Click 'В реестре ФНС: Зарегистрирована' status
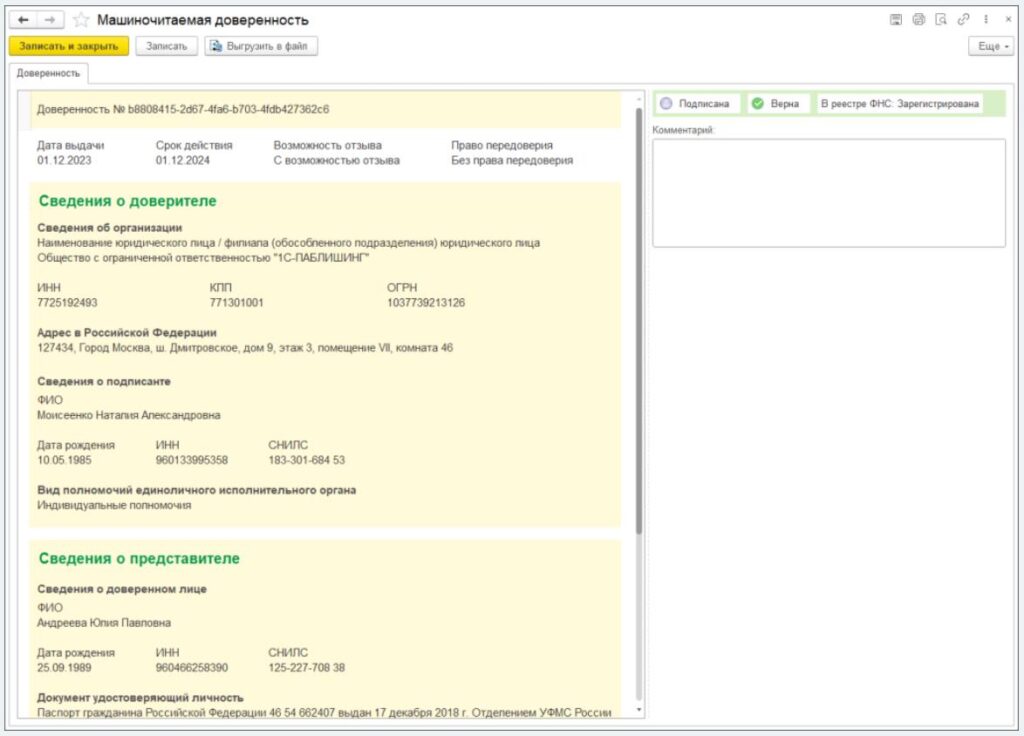Screen dimensions: 1024x736 click(x=899, y=104)
